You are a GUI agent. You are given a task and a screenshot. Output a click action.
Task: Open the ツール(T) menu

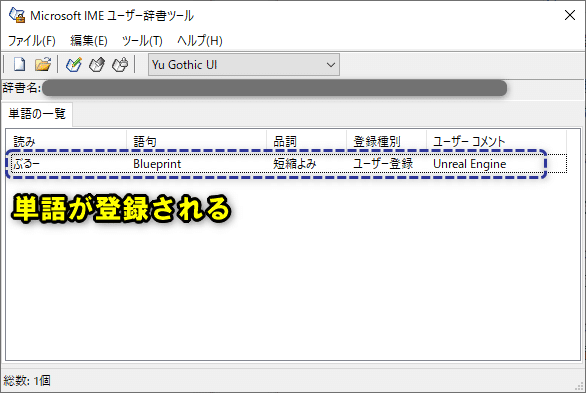pyautogui.click(x=142, y=40)
